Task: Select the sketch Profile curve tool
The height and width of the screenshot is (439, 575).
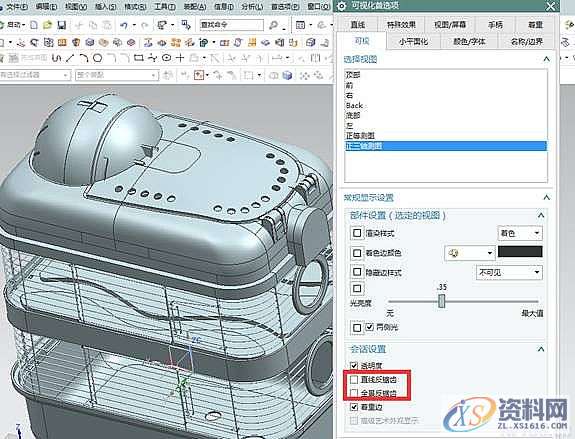Action: click(x=56, y=58)
